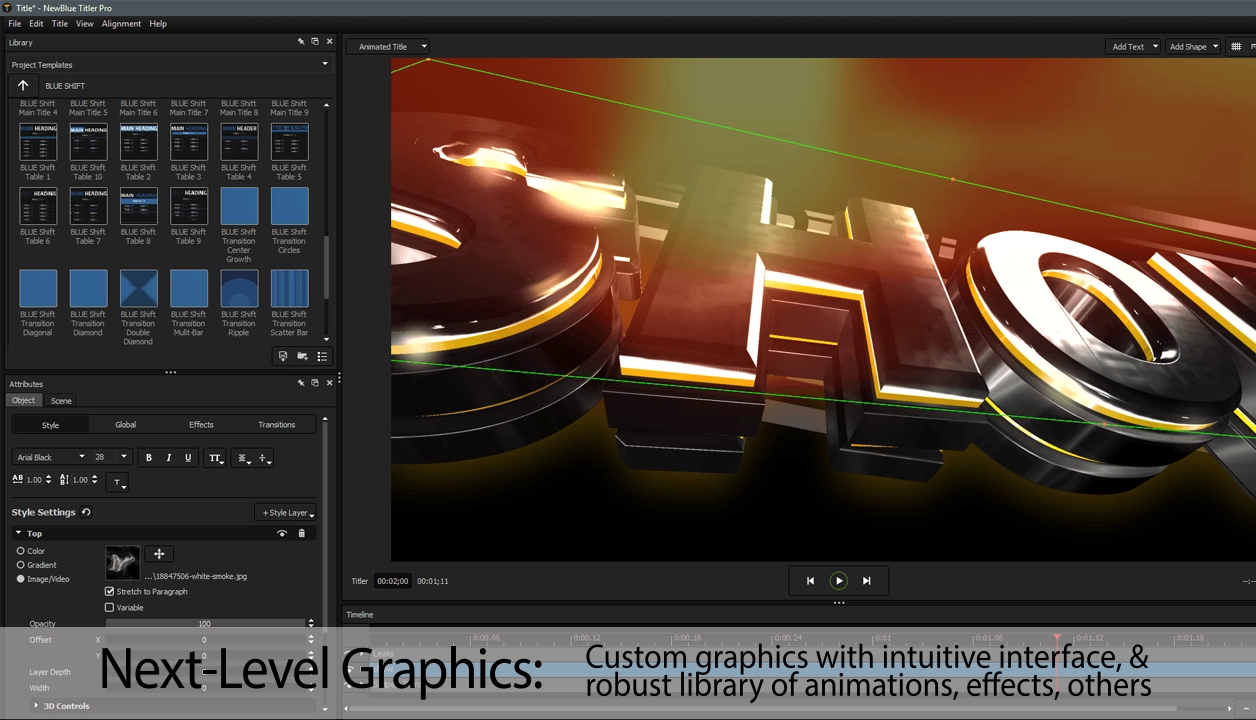Uncheck Stretch to Paragraph
Image resolution: width=1256 pixels, height=720 pixels.
[109, 591]
